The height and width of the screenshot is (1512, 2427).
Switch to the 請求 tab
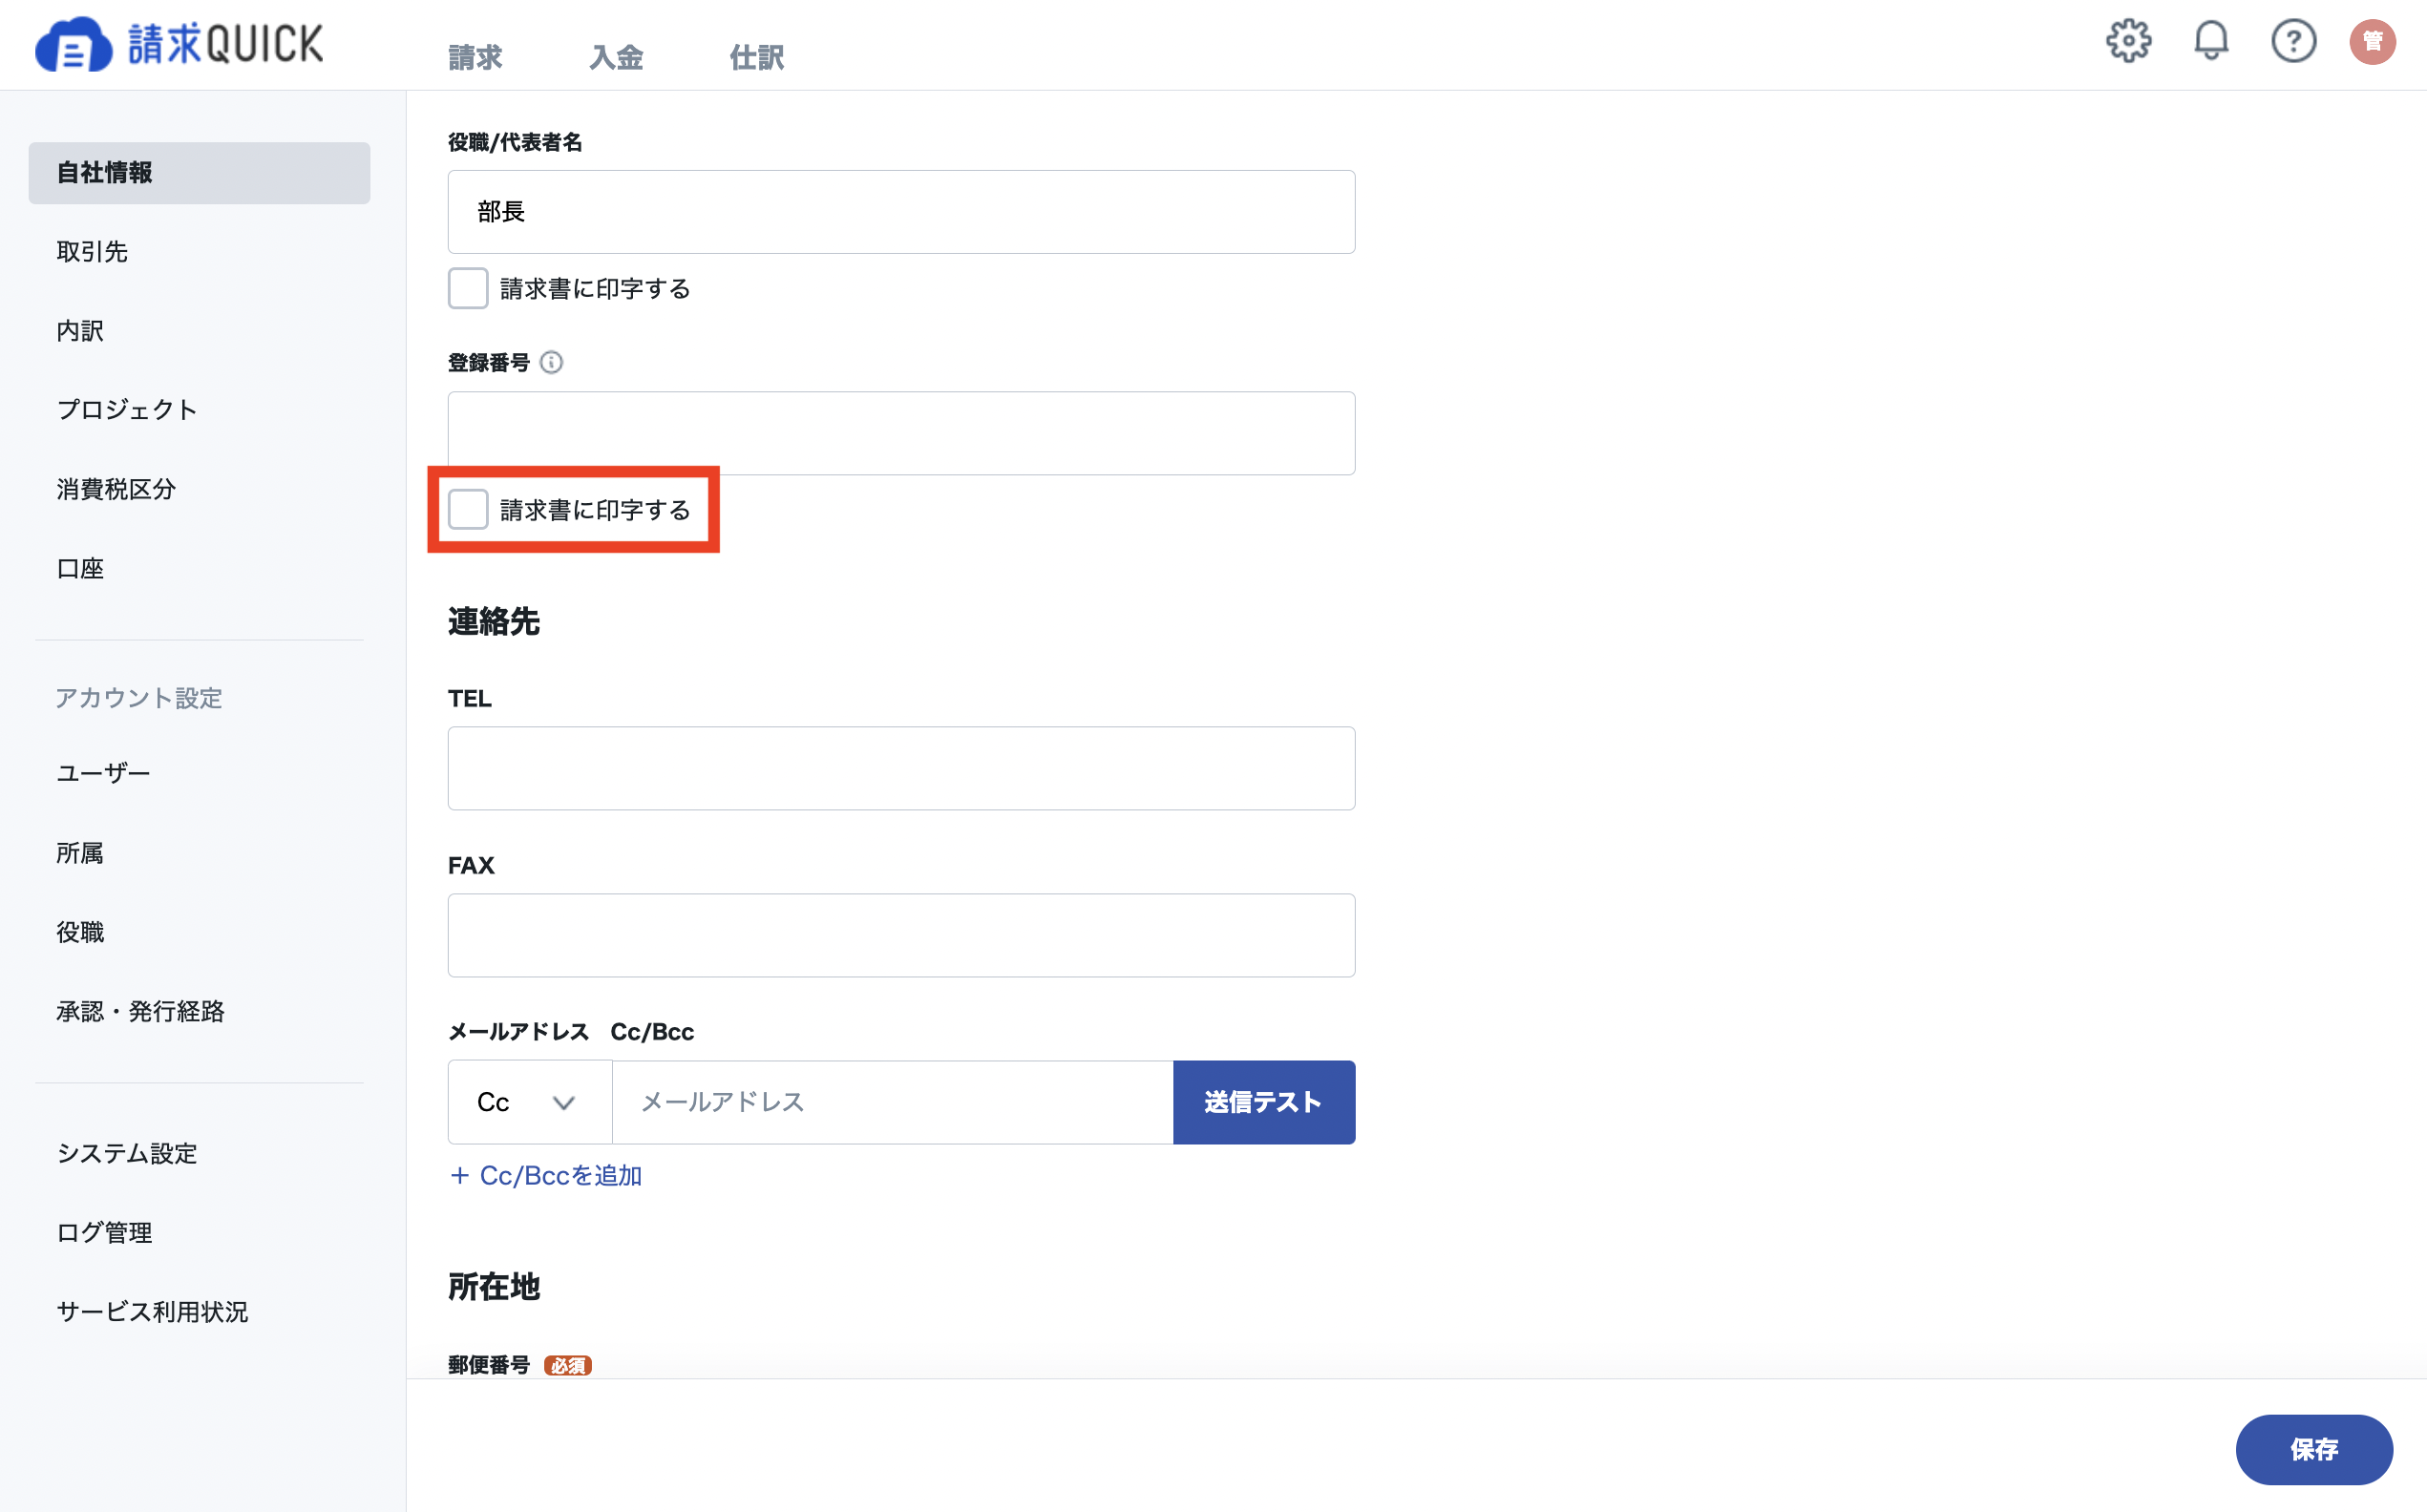(475, 57)
